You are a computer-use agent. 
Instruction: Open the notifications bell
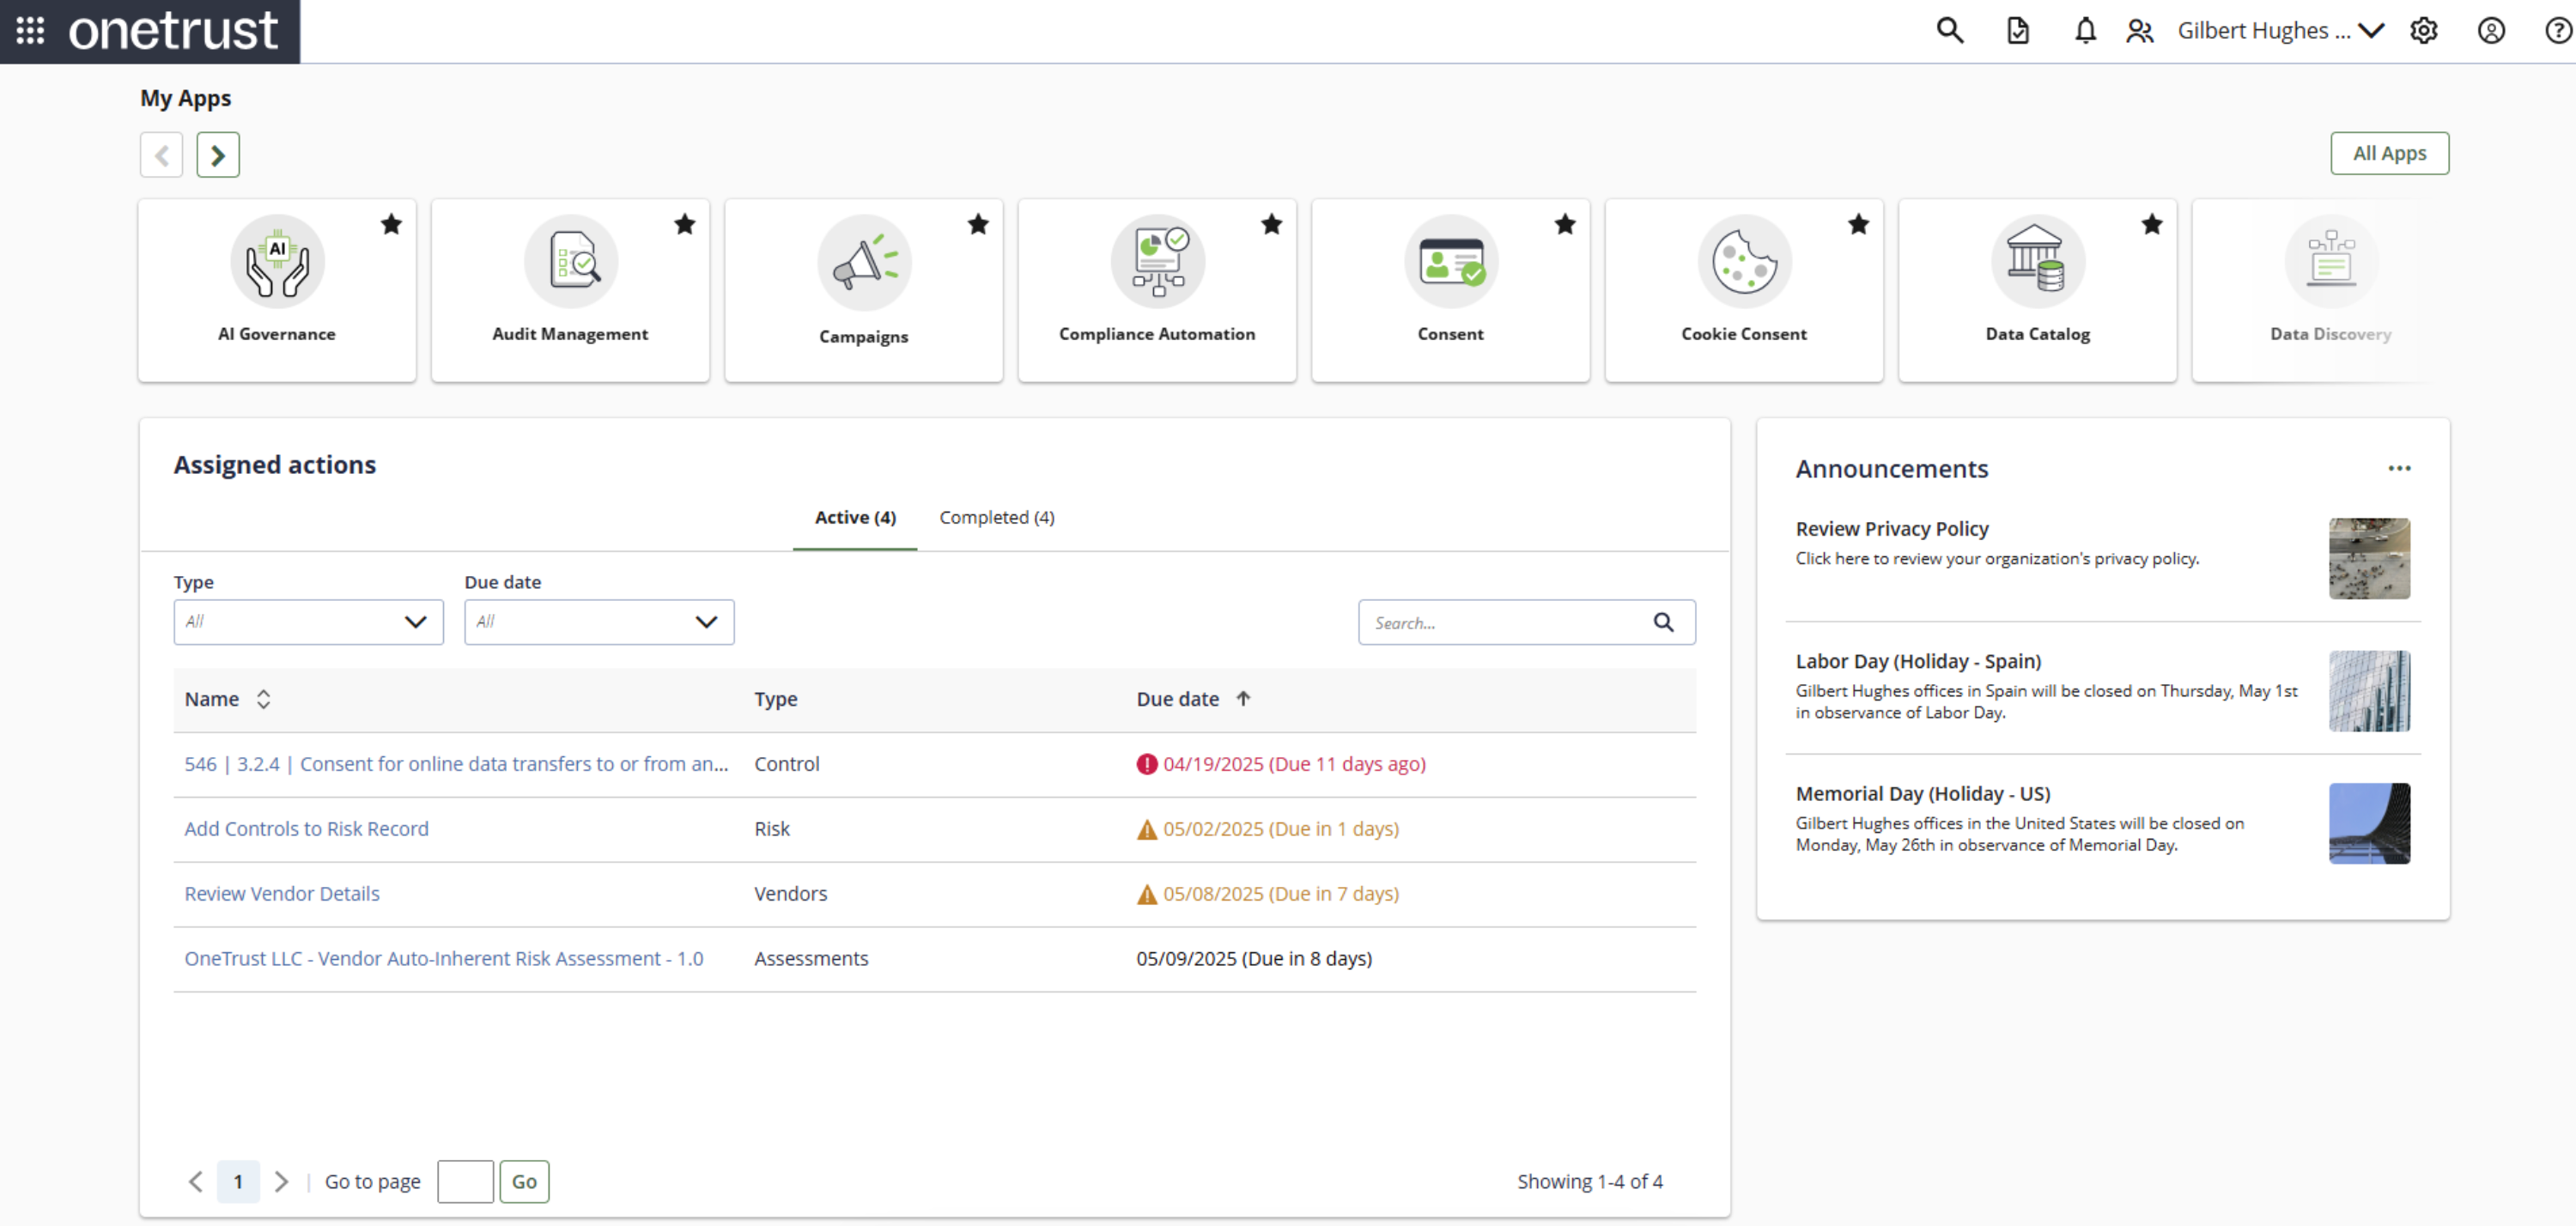2084,31
